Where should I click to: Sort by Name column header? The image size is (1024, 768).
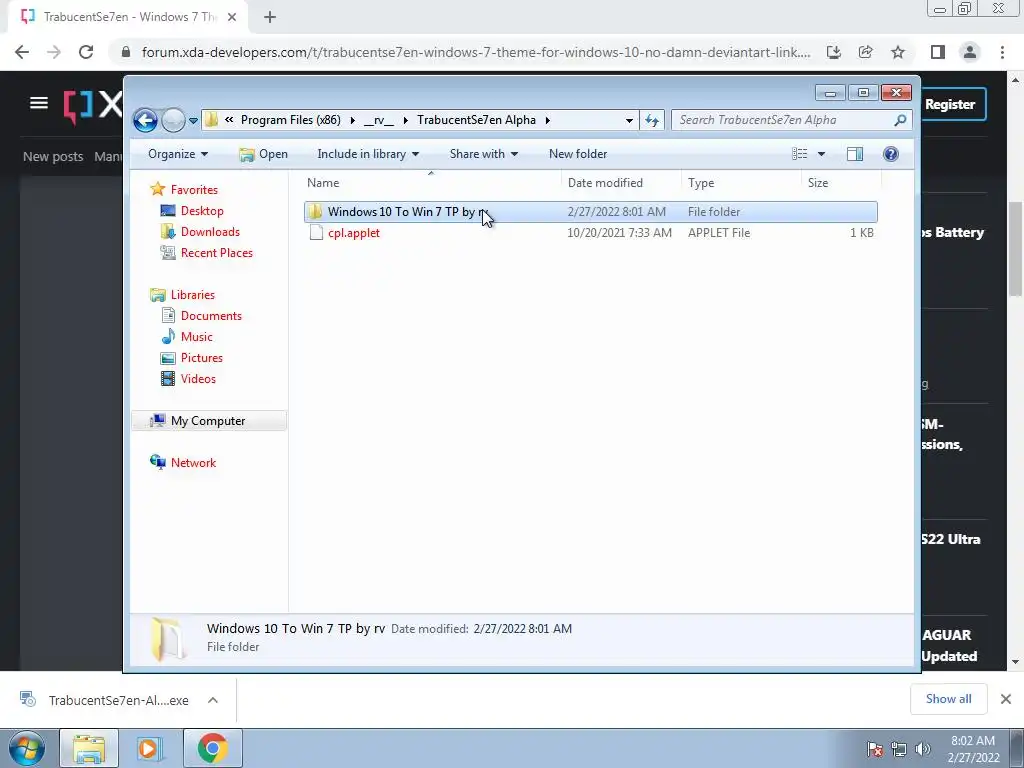pos(431,183)
